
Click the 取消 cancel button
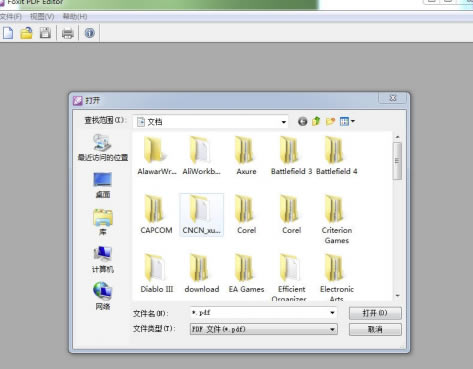pos(375,329)
